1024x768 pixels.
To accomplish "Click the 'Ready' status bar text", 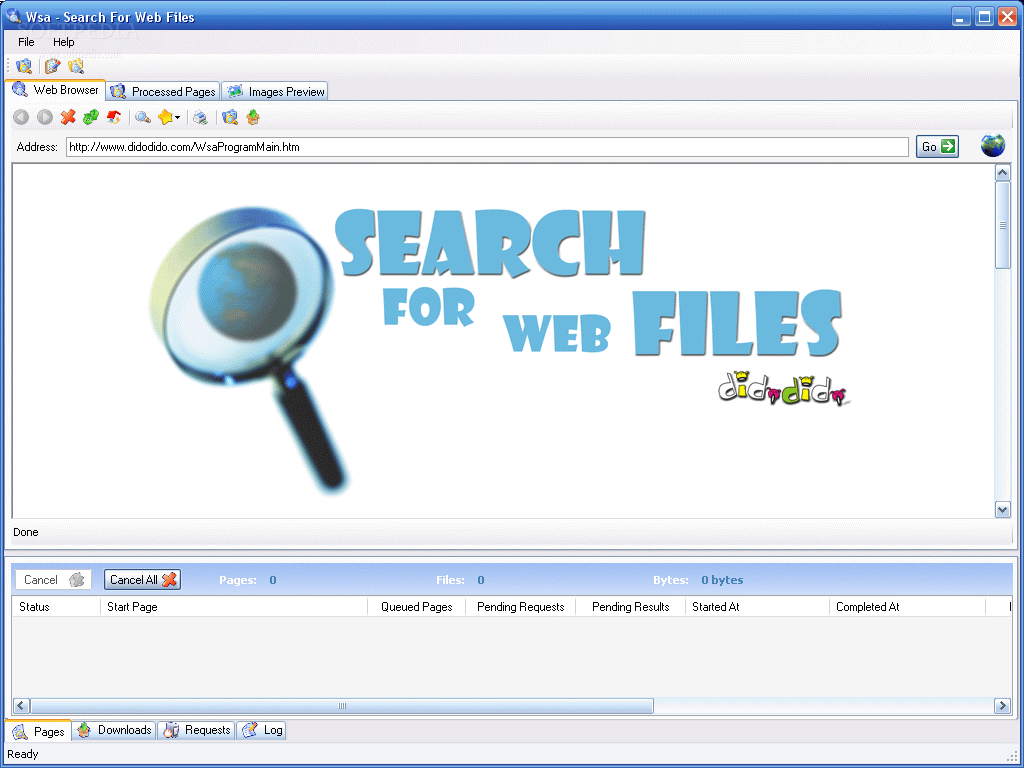I will (x=23, y=754).
